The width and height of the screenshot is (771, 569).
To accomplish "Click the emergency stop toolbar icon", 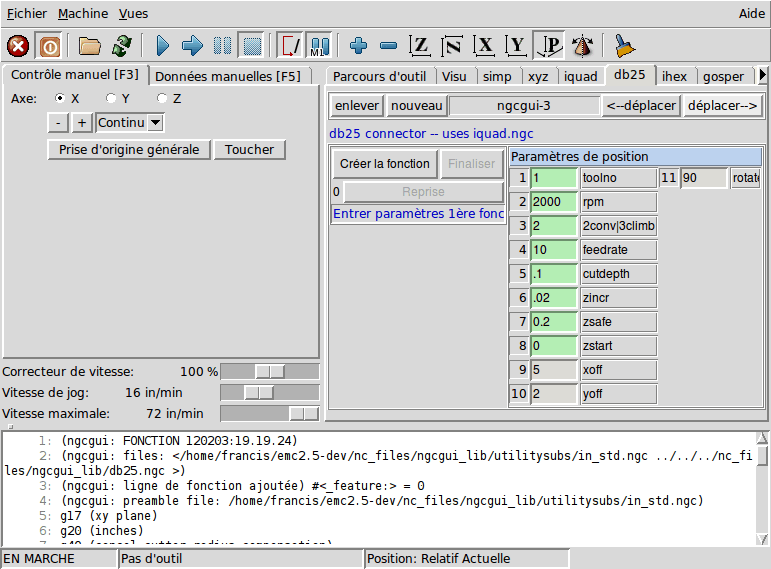I will (18, 46).
